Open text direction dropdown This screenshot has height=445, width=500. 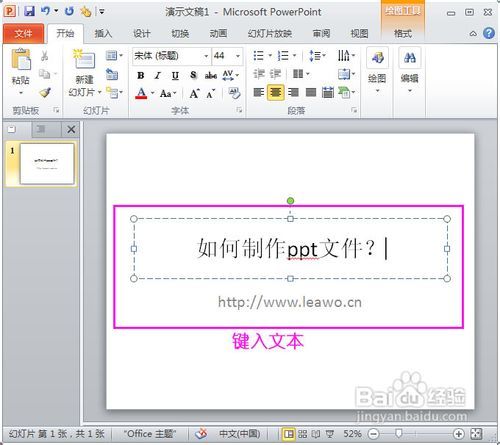point(346,55)
